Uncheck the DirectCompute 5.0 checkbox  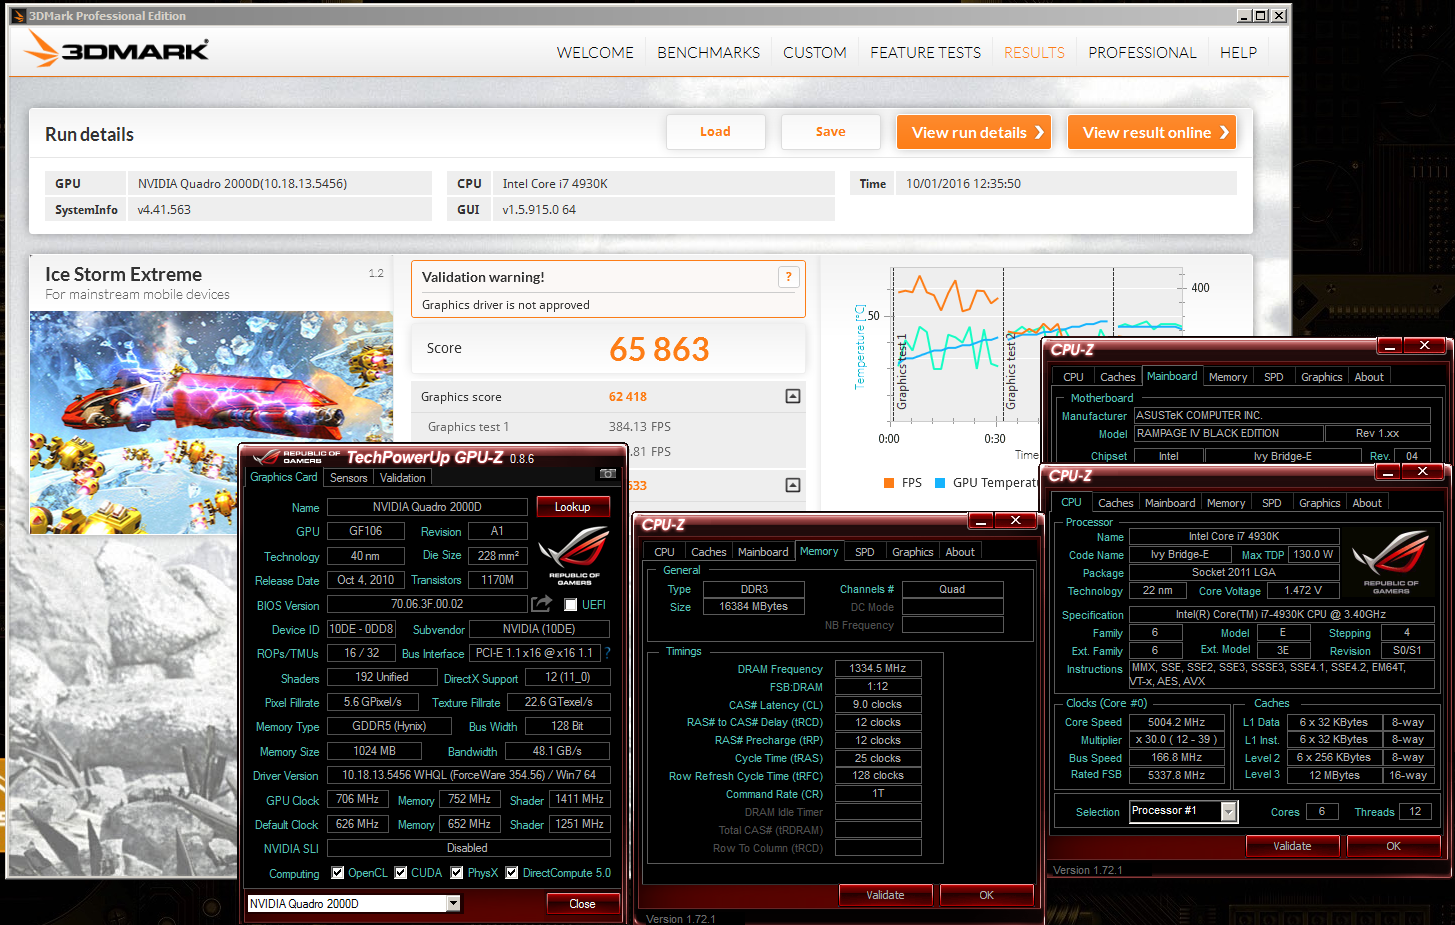click(x=511, y=872)
